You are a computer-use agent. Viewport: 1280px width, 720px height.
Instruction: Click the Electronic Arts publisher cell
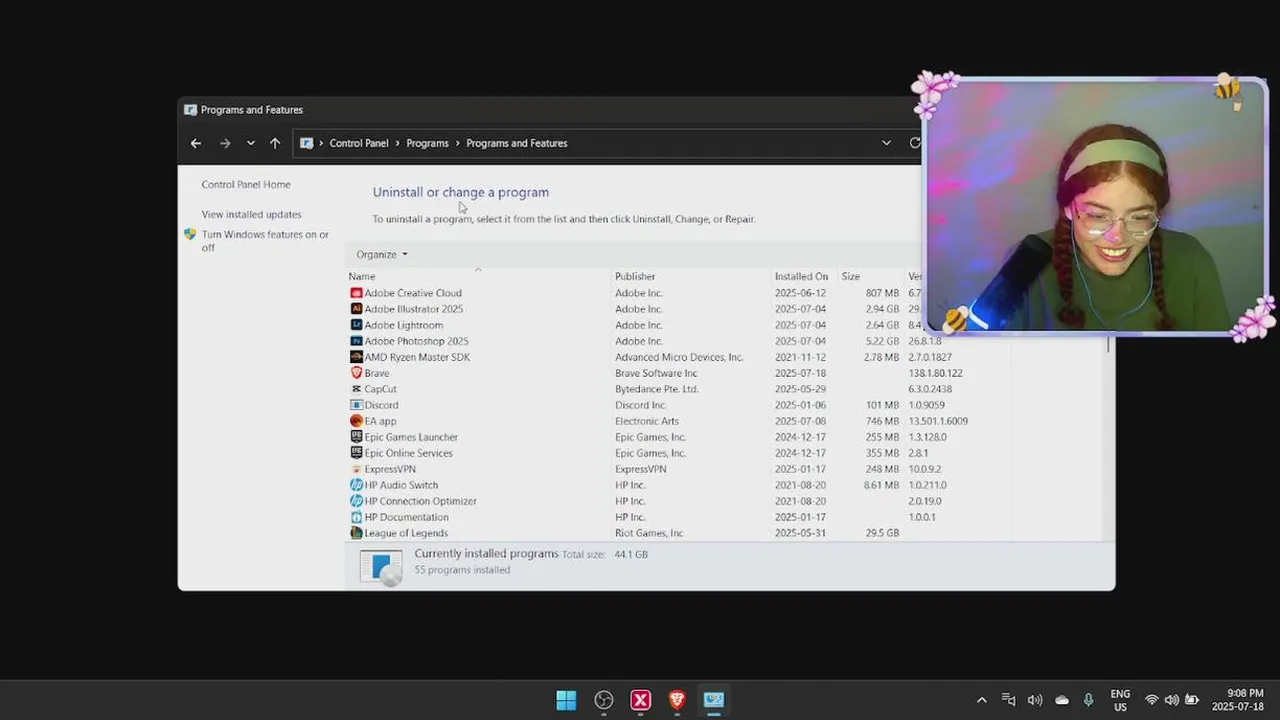[x=647, y=421]
